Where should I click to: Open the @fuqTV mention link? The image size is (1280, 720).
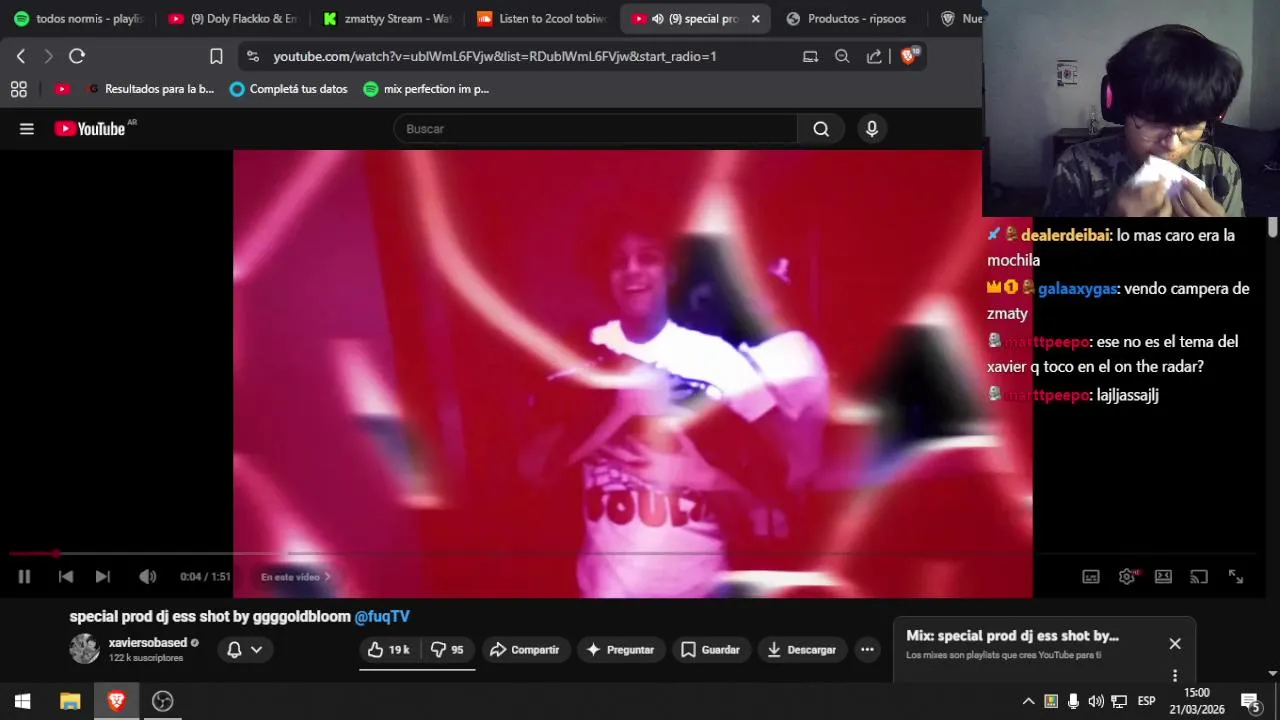tap(382, 617)
